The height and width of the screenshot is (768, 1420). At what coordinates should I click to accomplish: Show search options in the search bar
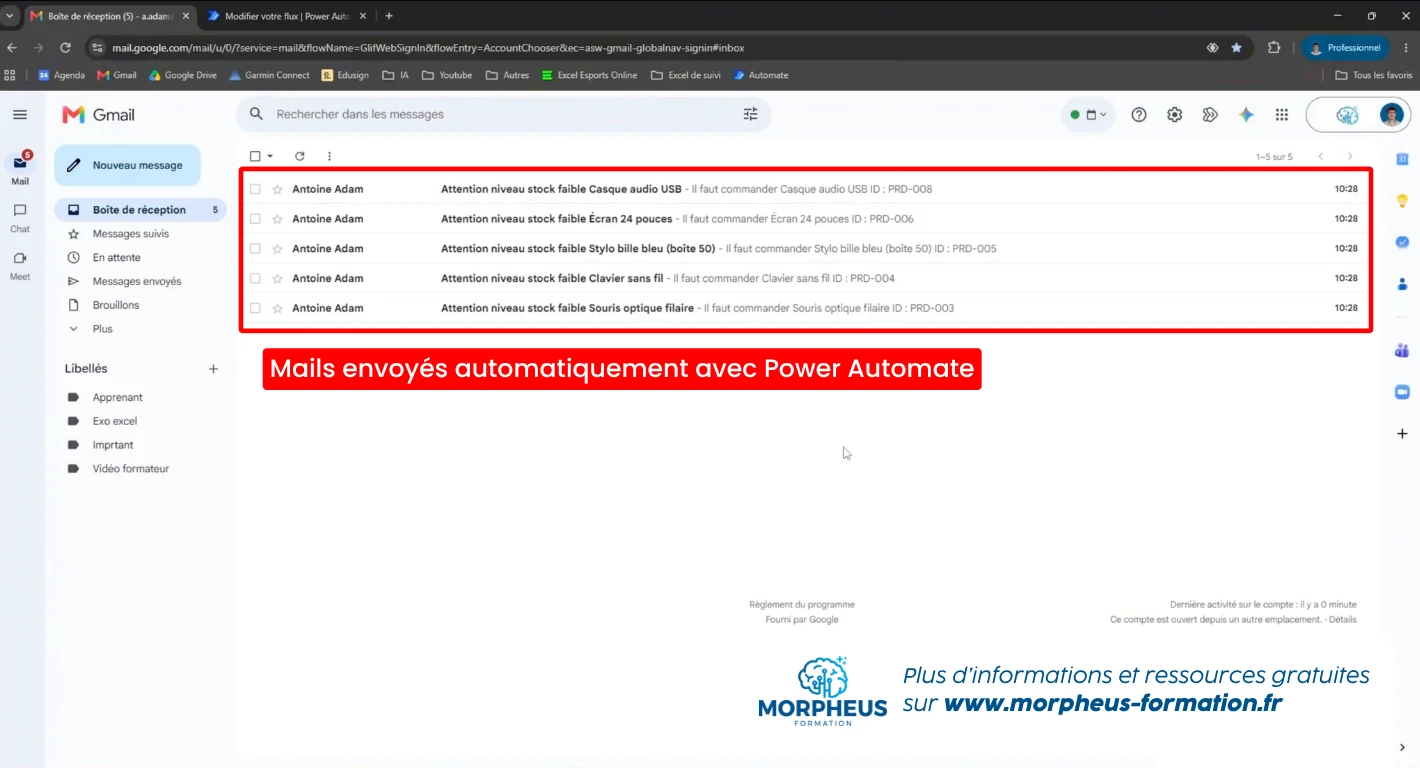[751, 115]
